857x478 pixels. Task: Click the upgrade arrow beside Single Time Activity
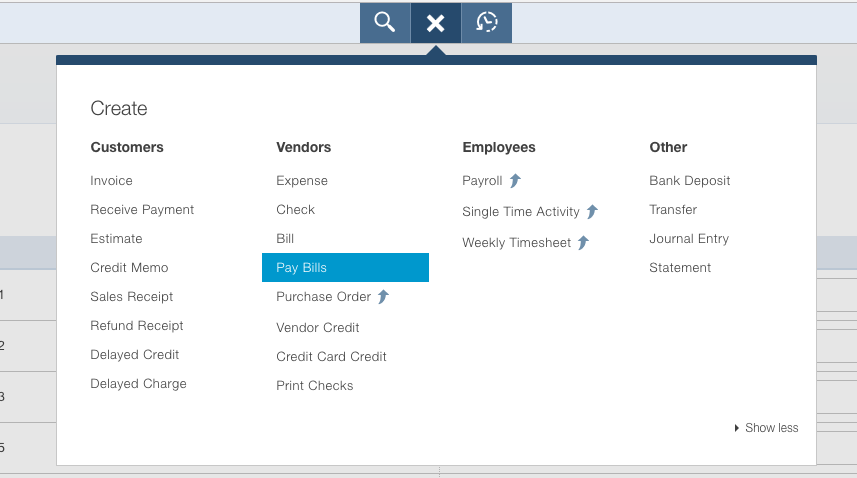pos(592,211)
